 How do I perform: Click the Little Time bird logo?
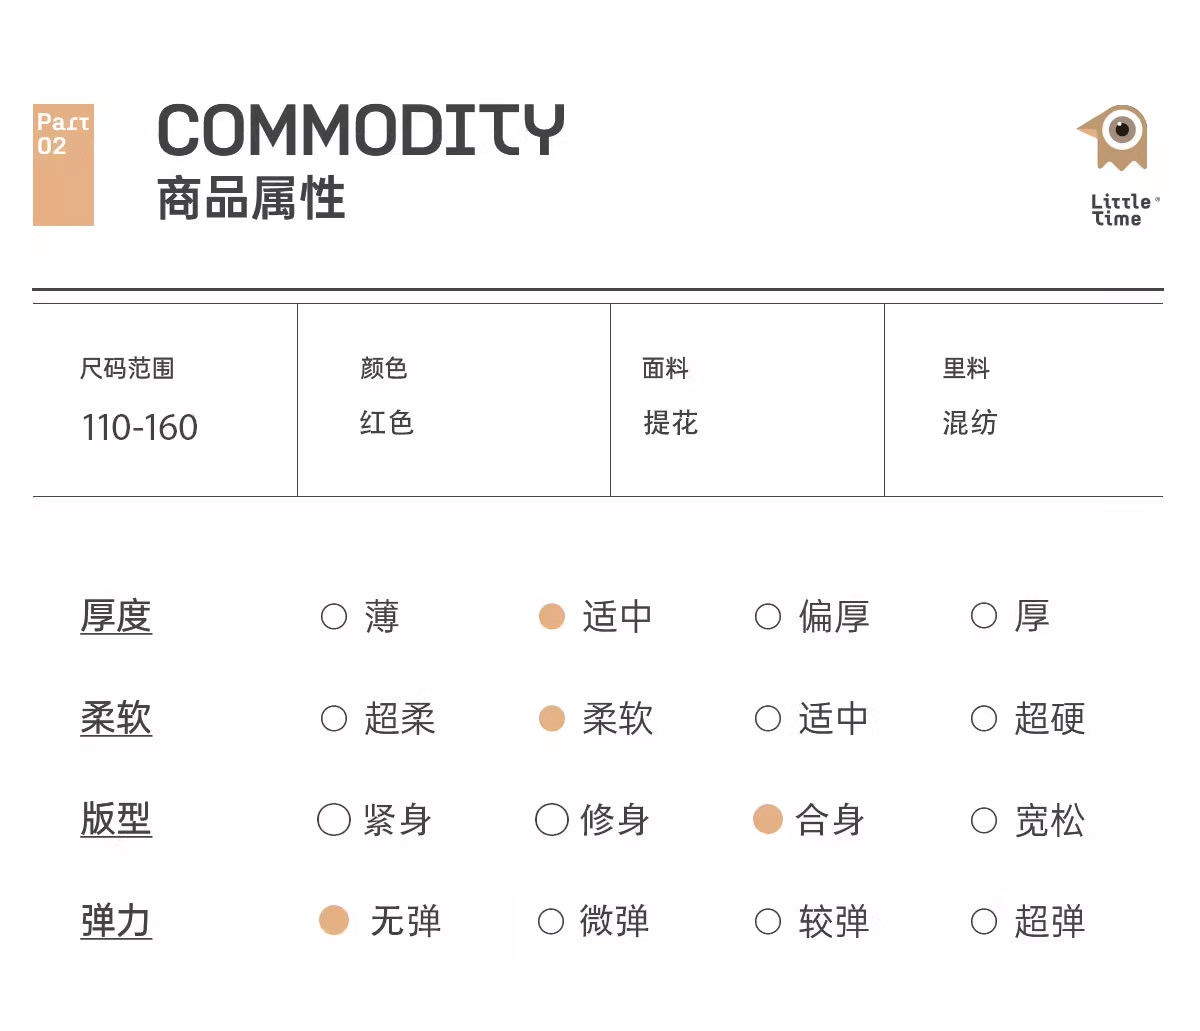click(1118, 138)
